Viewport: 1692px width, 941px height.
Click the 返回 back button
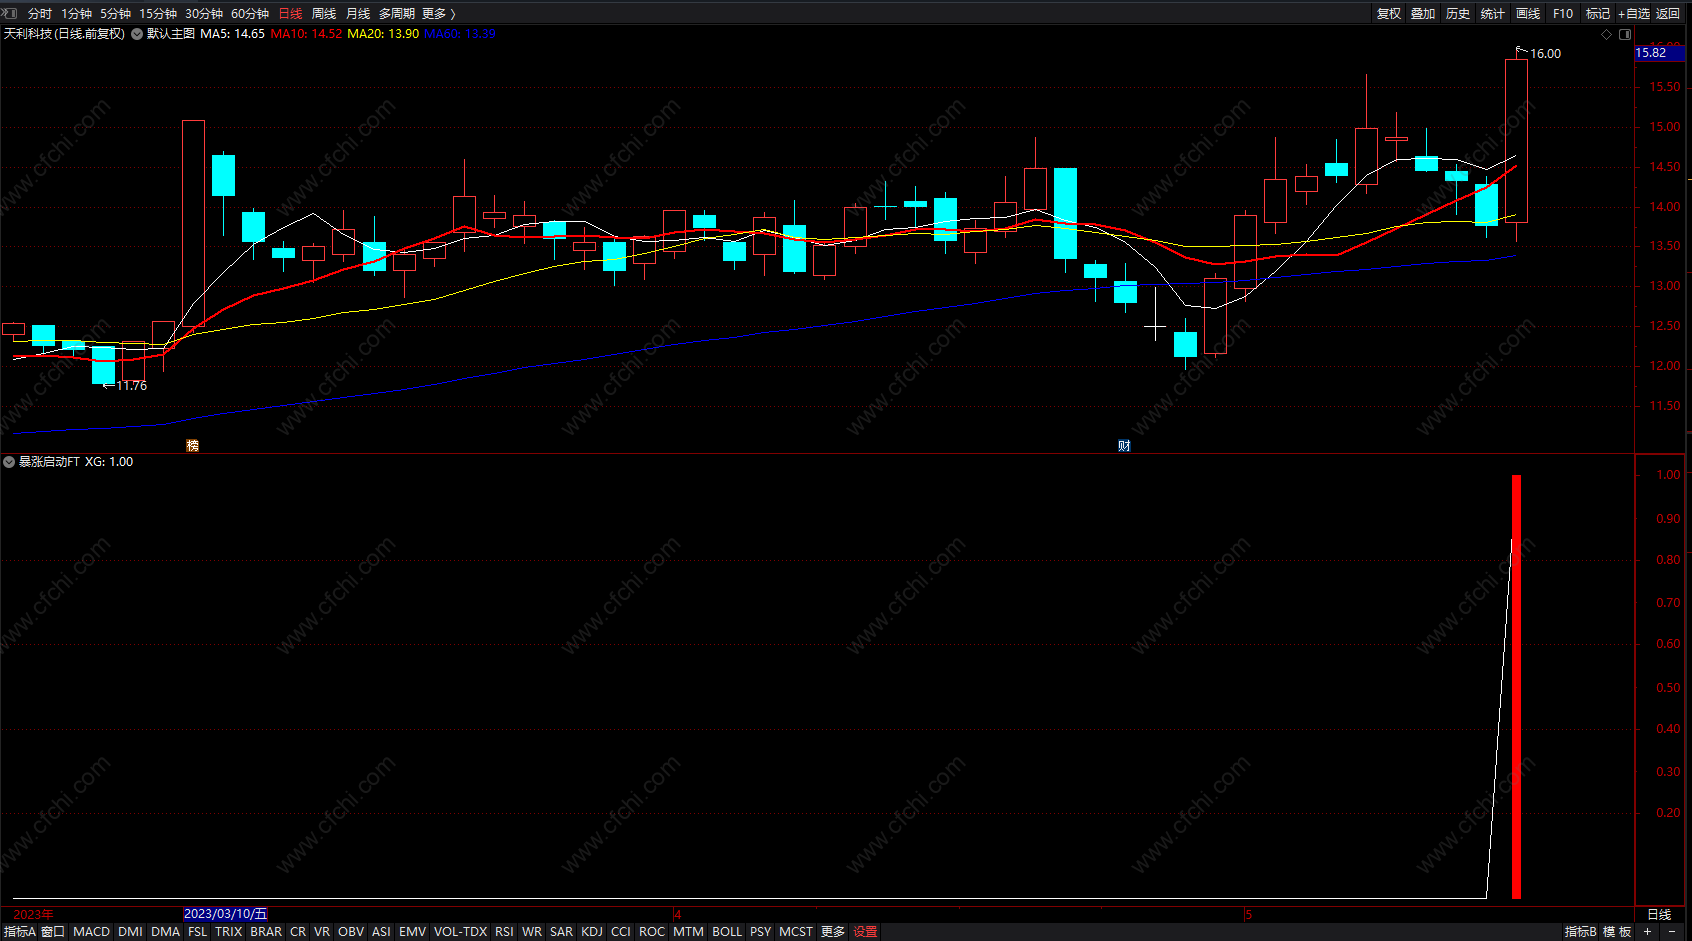coord(1668,14)
